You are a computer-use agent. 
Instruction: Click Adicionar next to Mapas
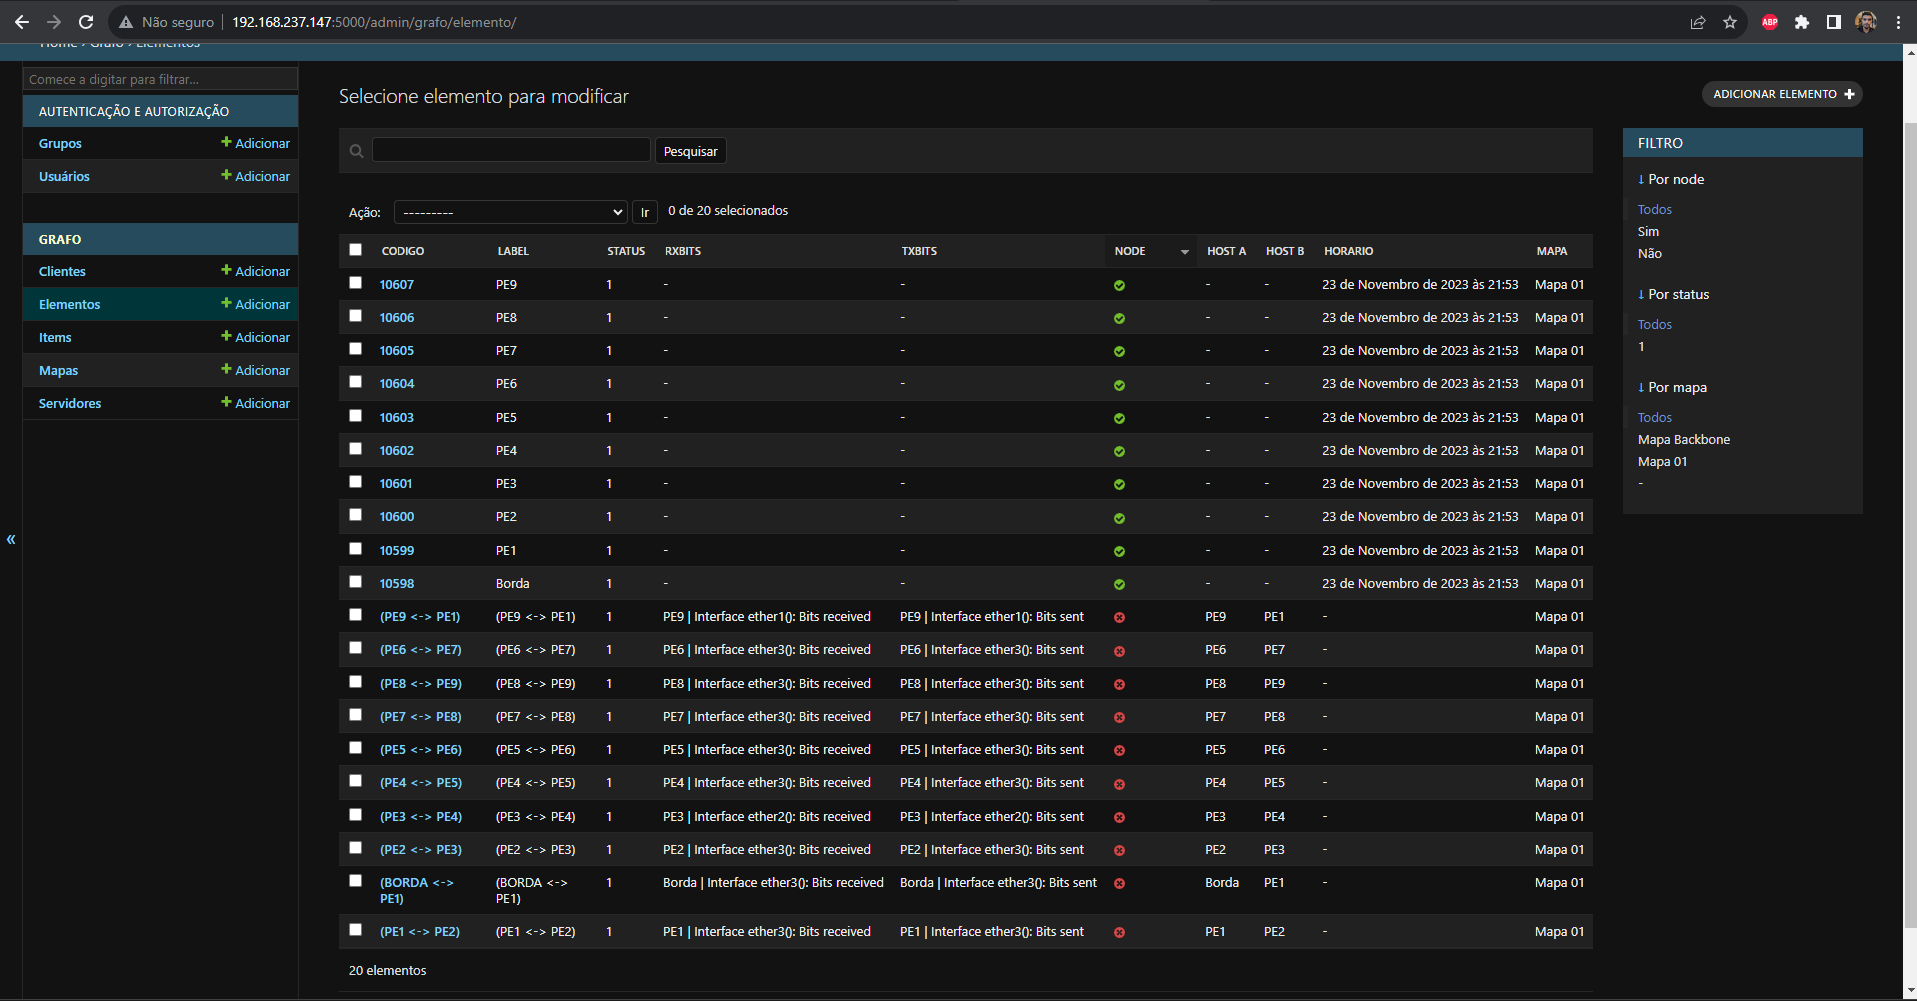tap(255, 370)
